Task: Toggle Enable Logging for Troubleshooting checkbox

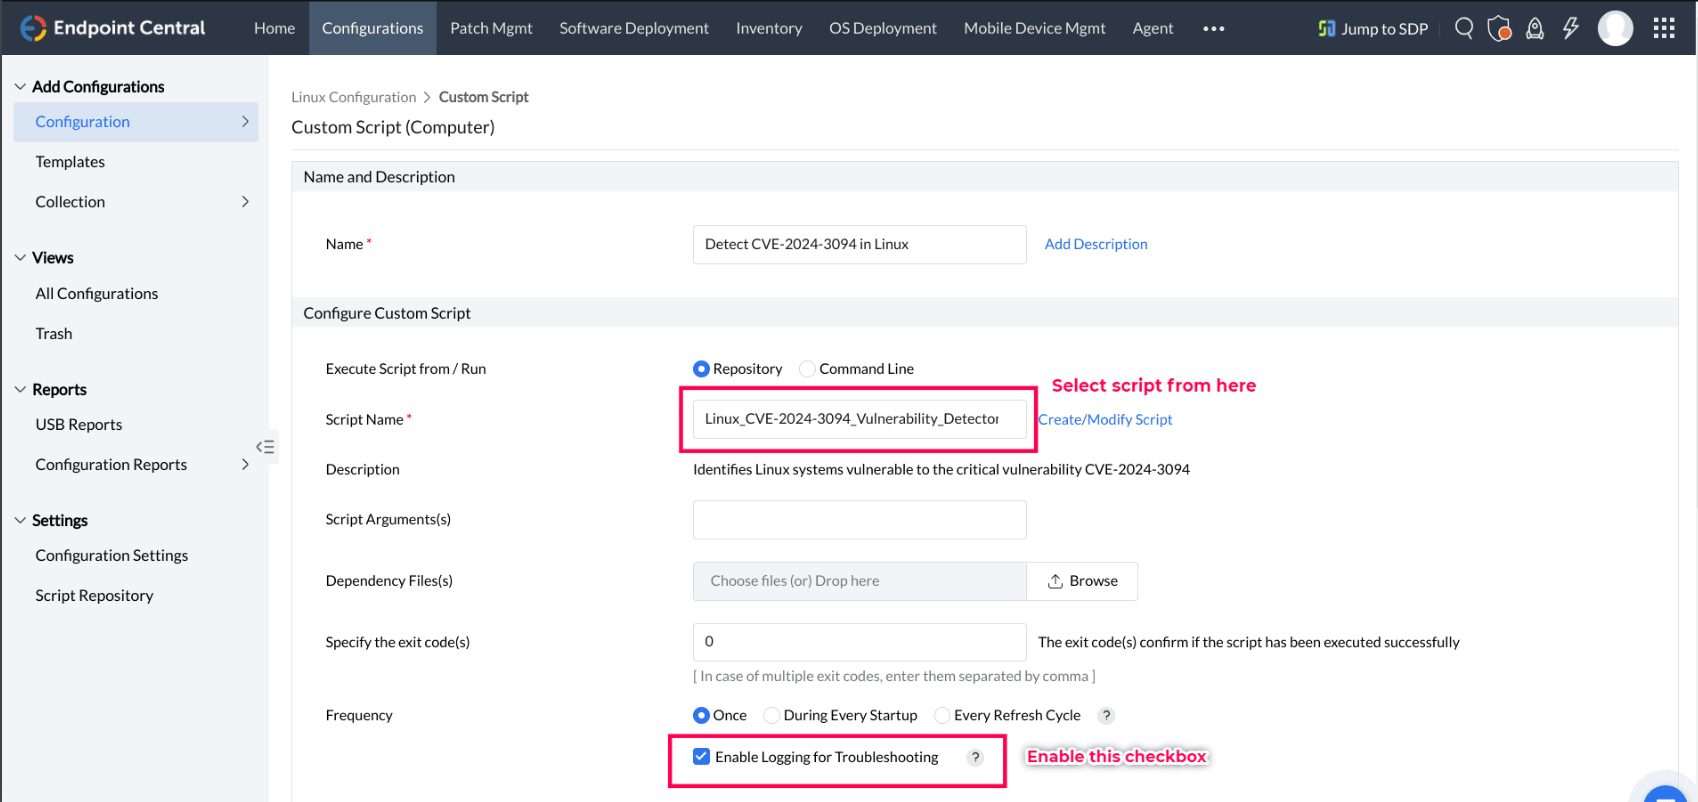Action: click(702, 757)
